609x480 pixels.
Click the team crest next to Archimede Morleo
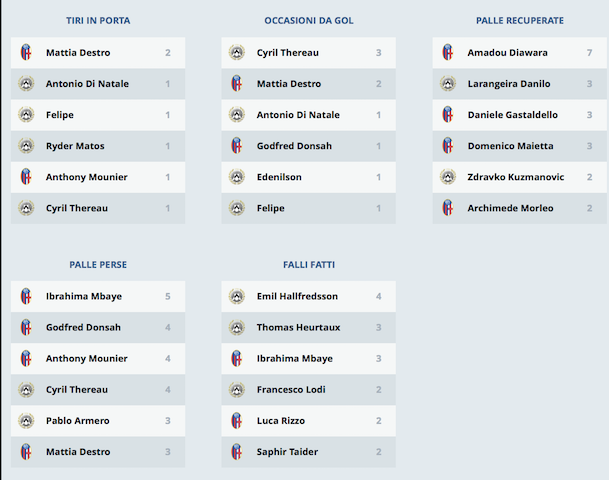[x=448, y=208]
